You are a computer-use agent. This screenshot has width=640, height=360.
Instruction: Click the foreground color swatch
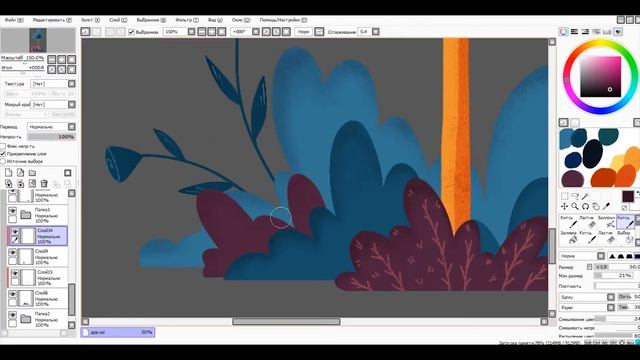tap(627, 196)
